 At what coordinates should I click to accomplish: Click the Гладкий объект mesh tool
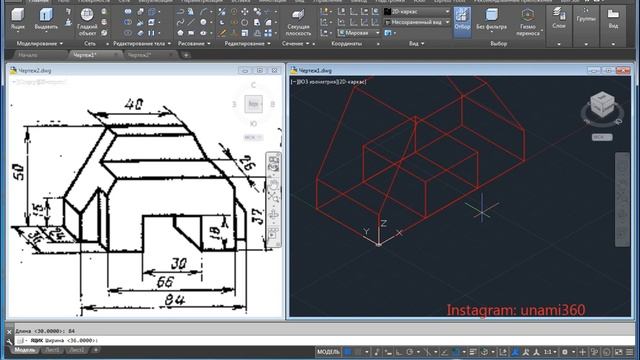tap(87, 21)
